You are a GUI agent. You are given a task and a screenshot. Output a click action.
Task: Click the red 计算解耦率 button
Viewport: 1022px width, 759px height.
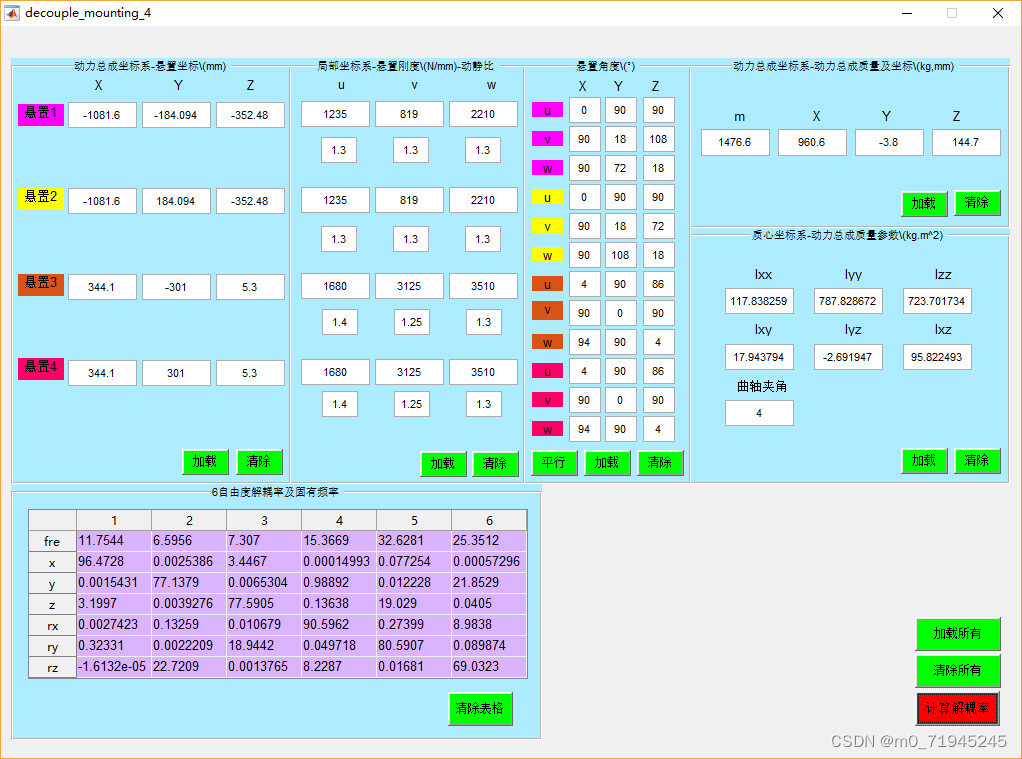tap(957, 708)
